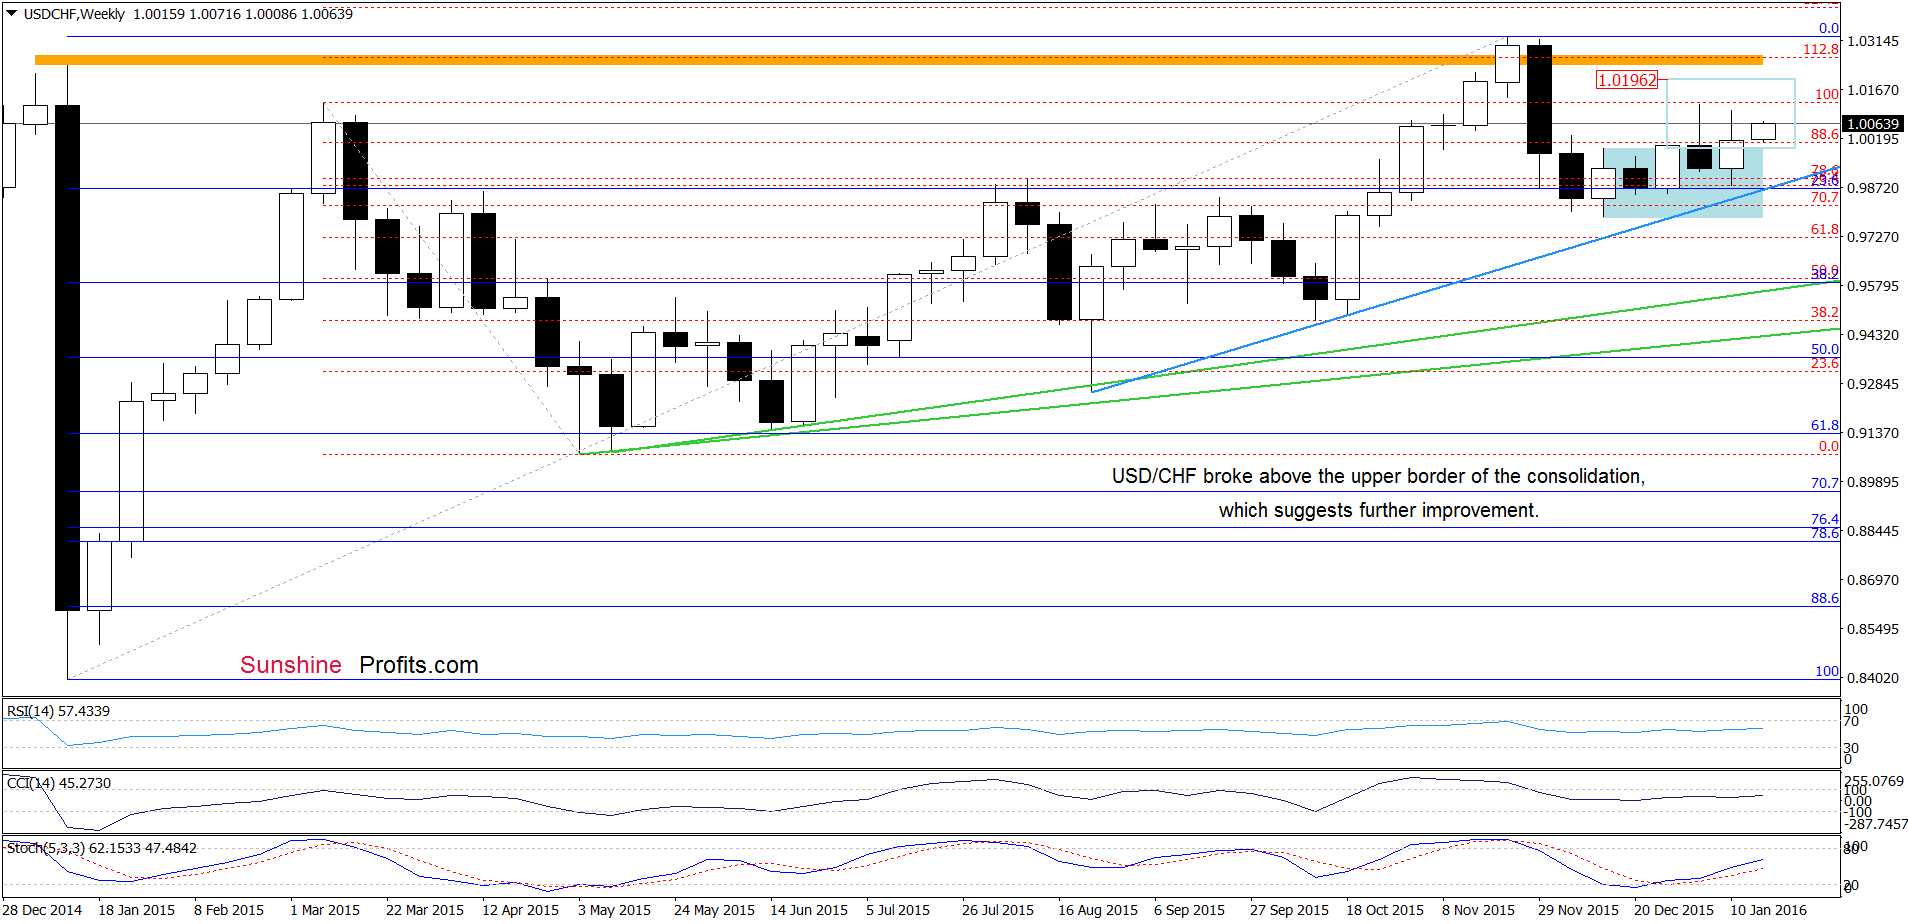Click the 18 Oct 2015 date label

point(1385,910)
